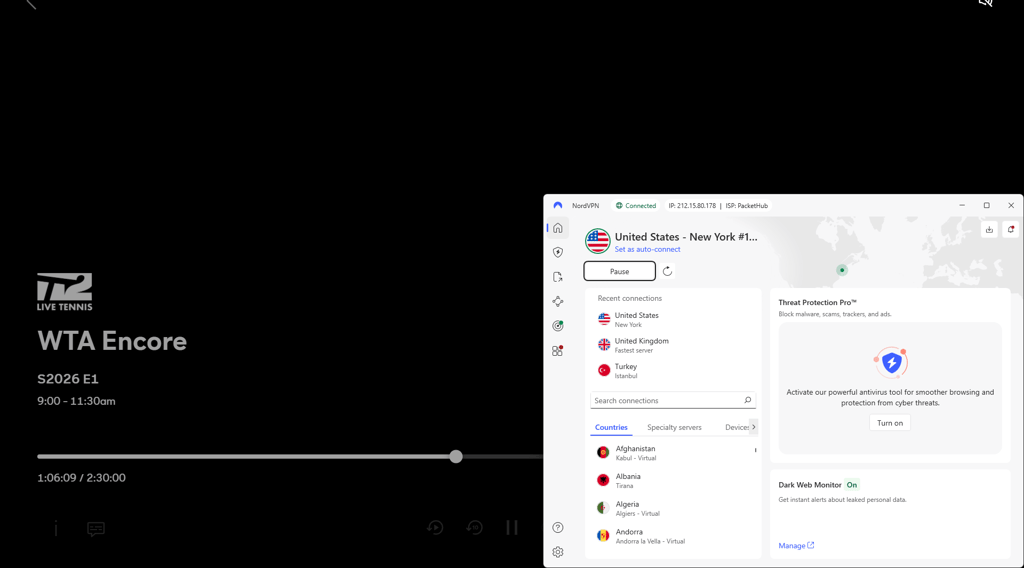Viewport: 1024px width, 568px height.
Task: Open the NordVPN Home sidebar icon
Action: point(558,228)
